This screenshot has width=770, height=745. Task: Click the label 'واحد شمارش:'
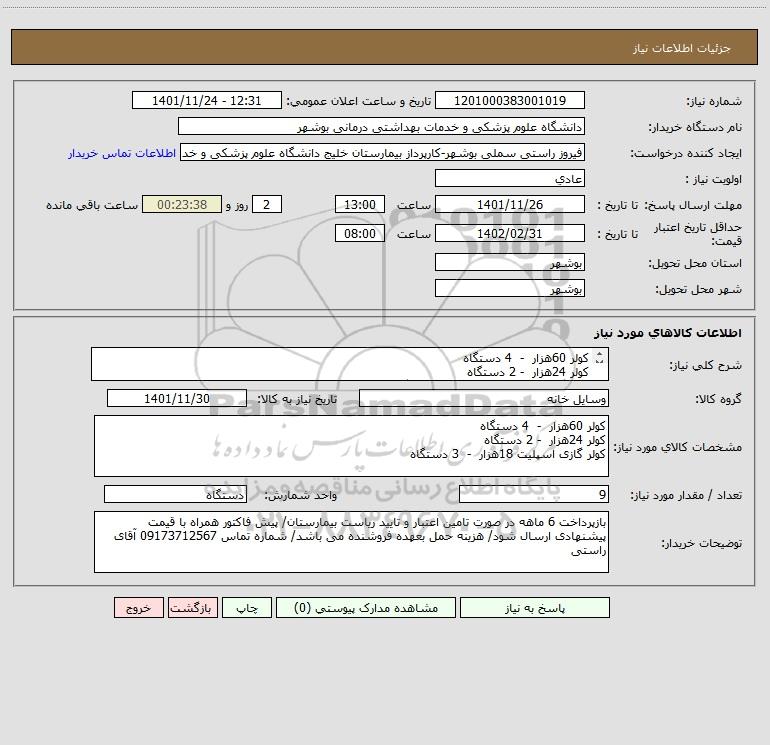point(301,496)
